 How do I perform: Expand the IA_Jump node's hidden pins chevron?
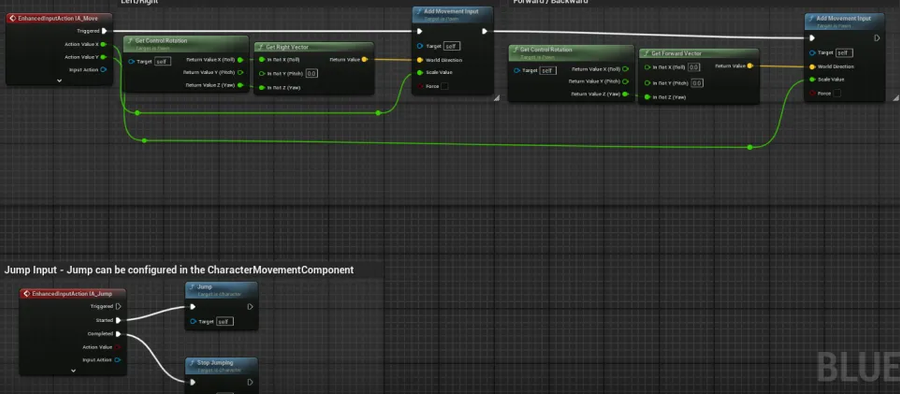point(73,371)
